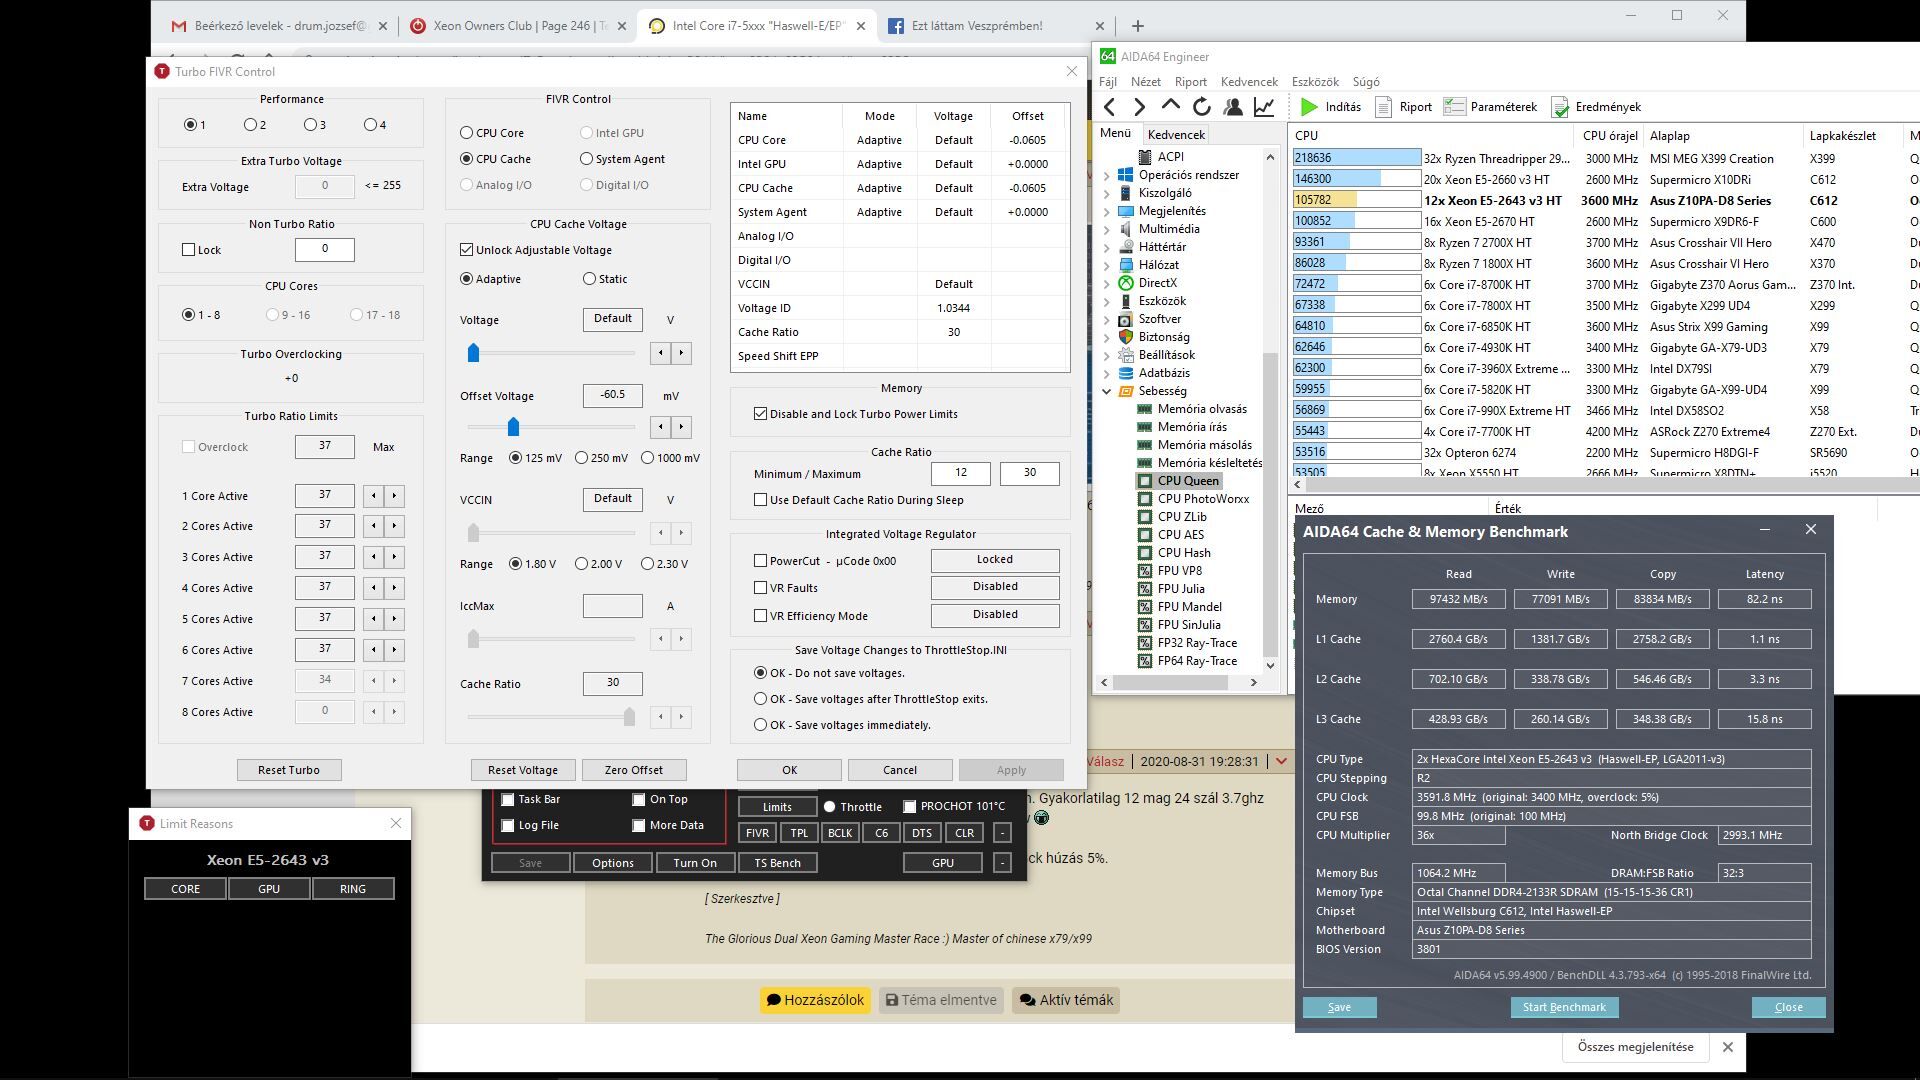
Task: Open Paraméterek toolbar item
Action: [x=1490, y=107]
